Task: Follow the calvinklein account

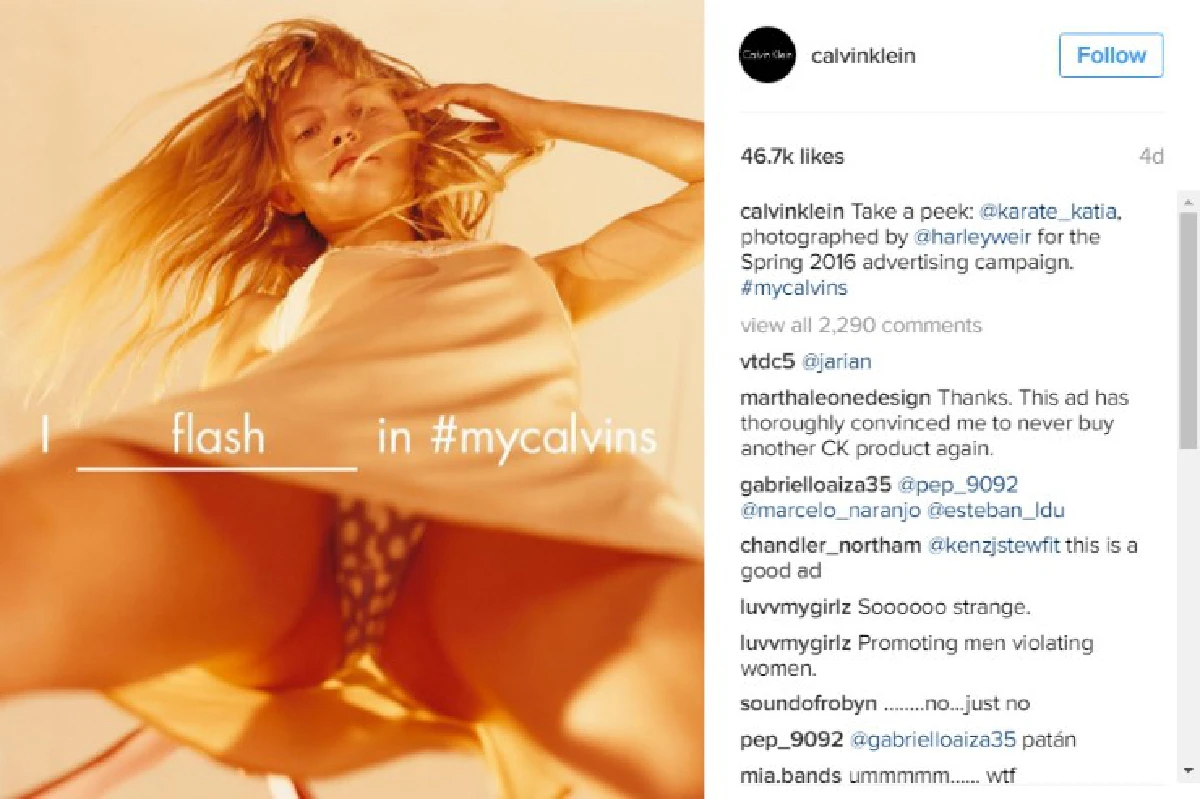Action: coord(1111,55)
